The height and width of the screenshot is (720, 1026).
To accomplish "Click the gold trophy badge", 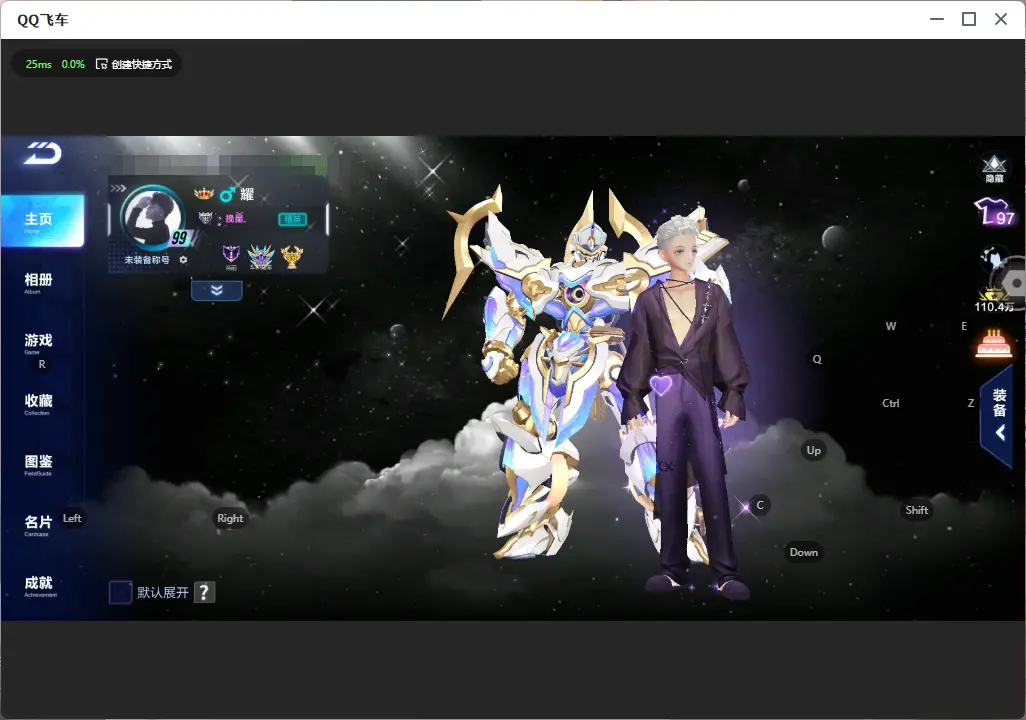I will 292,257.
